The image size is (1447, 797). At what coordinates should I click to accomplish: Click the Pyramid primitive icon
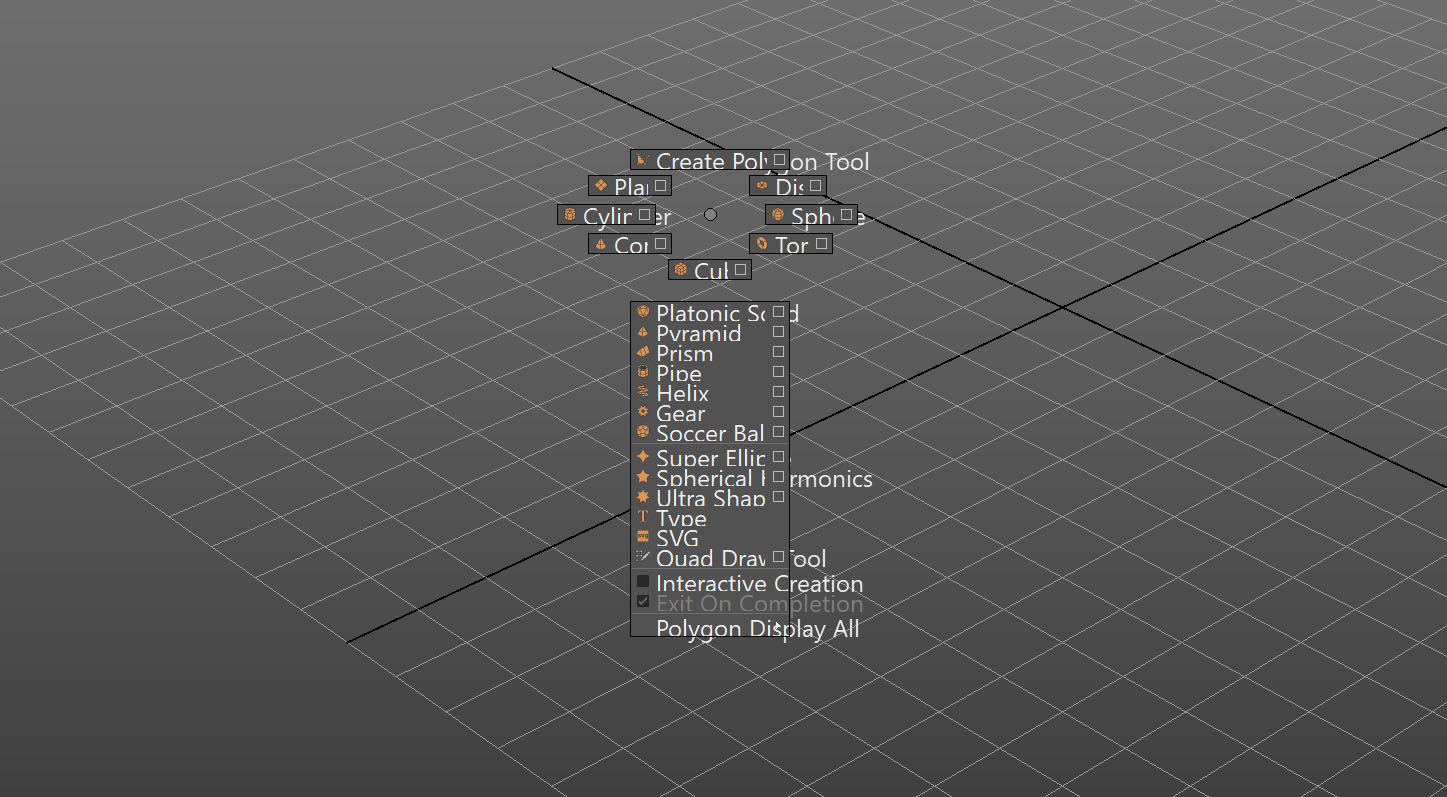tap(643, 332)
